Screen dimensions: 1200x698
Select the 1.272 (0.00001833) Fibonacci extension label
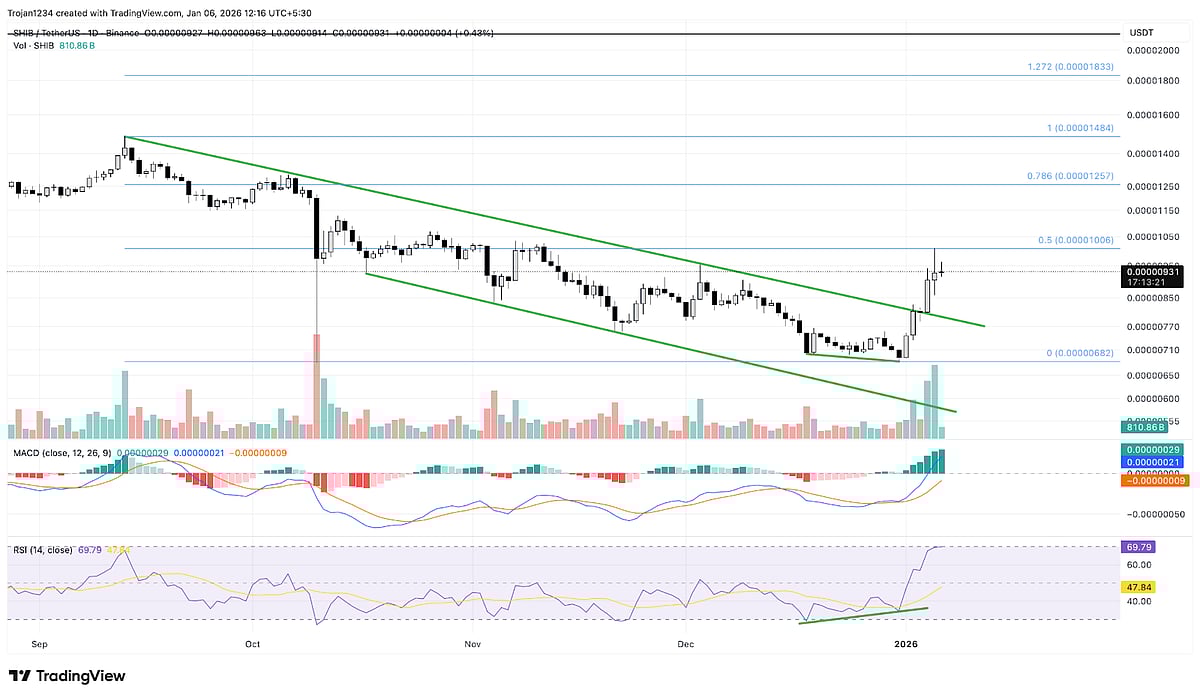pos(1073,65)
